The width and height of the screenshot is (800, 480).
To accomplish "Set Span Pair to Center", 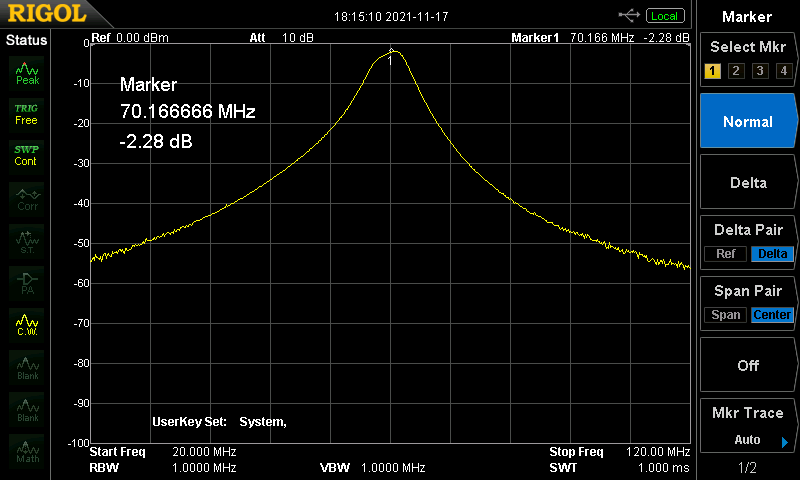I will tap(772, 315).
